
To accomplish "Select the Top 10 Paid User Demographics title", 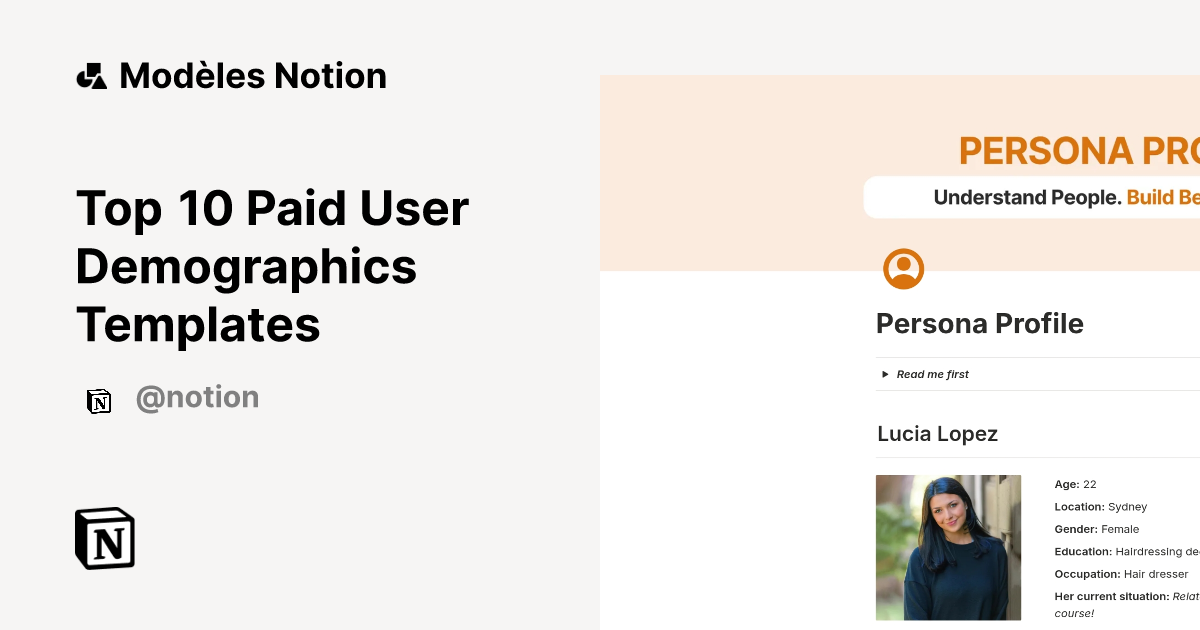I will pyautogui.click(x=272, y=267).
